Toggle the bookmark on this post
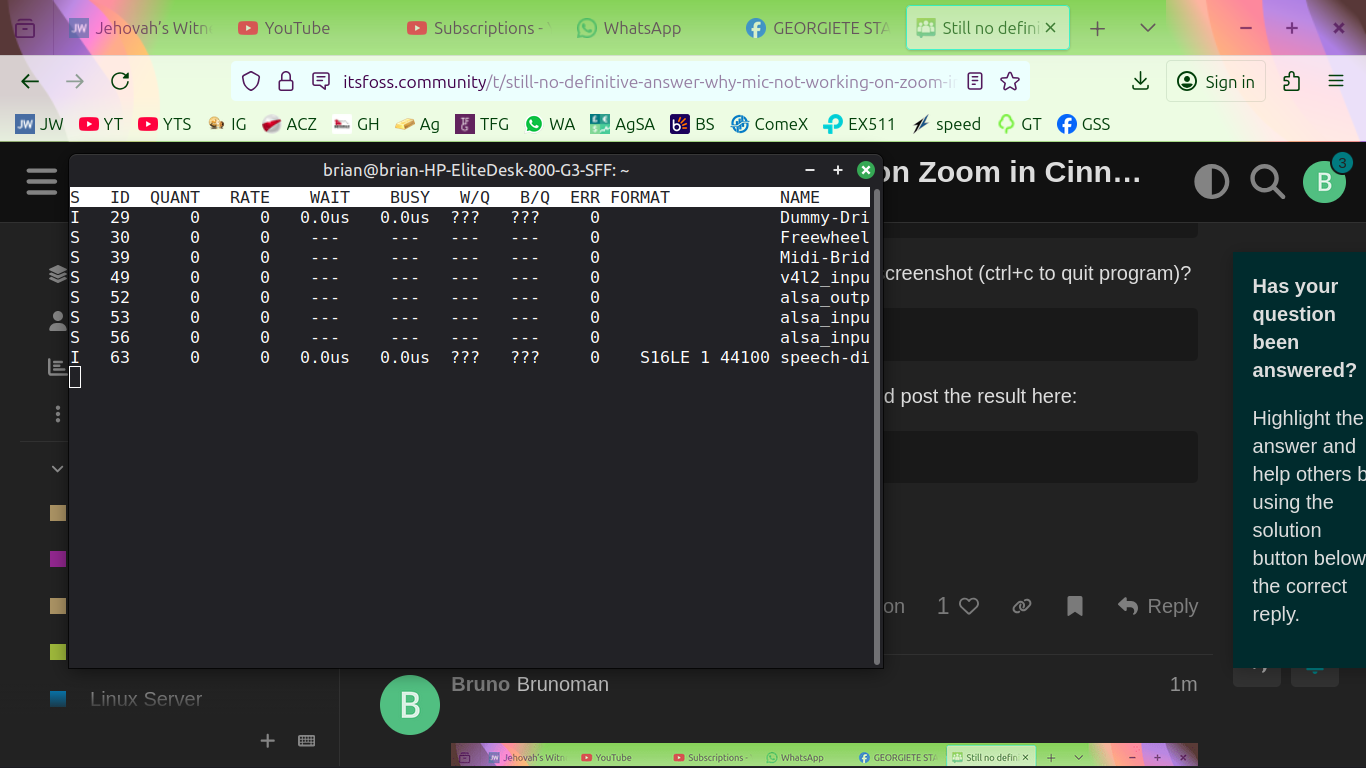 (x=1075, y=606)
